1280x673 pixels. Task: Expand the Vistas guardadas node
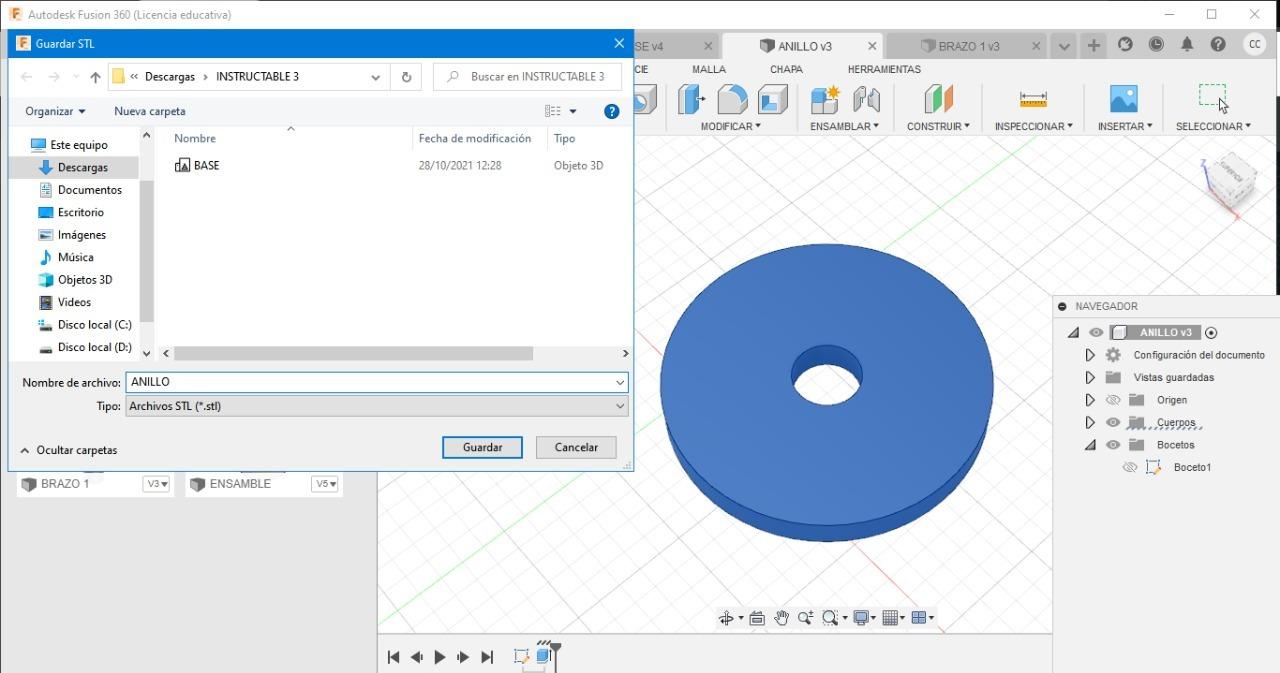[x=1090, y=377]
